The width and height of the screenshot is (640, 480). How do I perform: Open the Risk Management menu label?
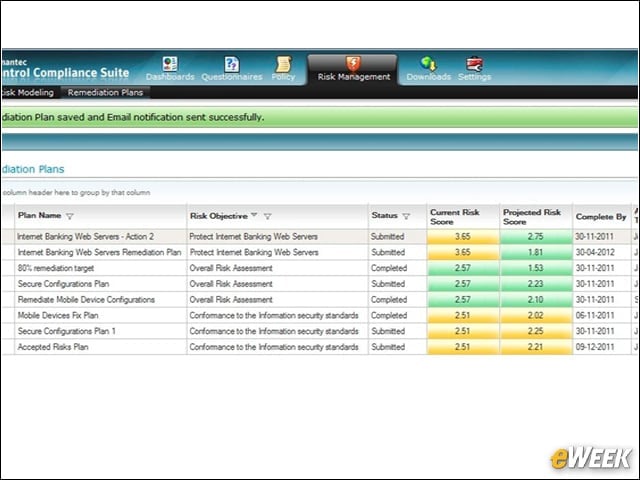coord(354,77)
